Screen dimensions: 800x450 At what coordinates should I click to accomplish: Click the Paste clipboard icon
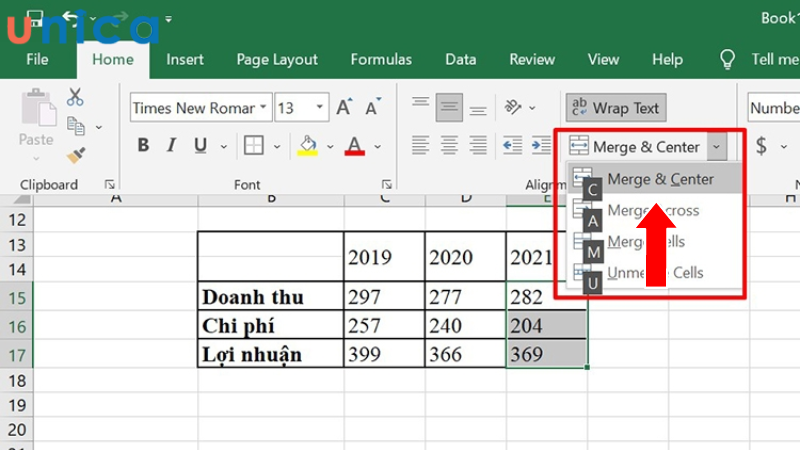[37, 109]
